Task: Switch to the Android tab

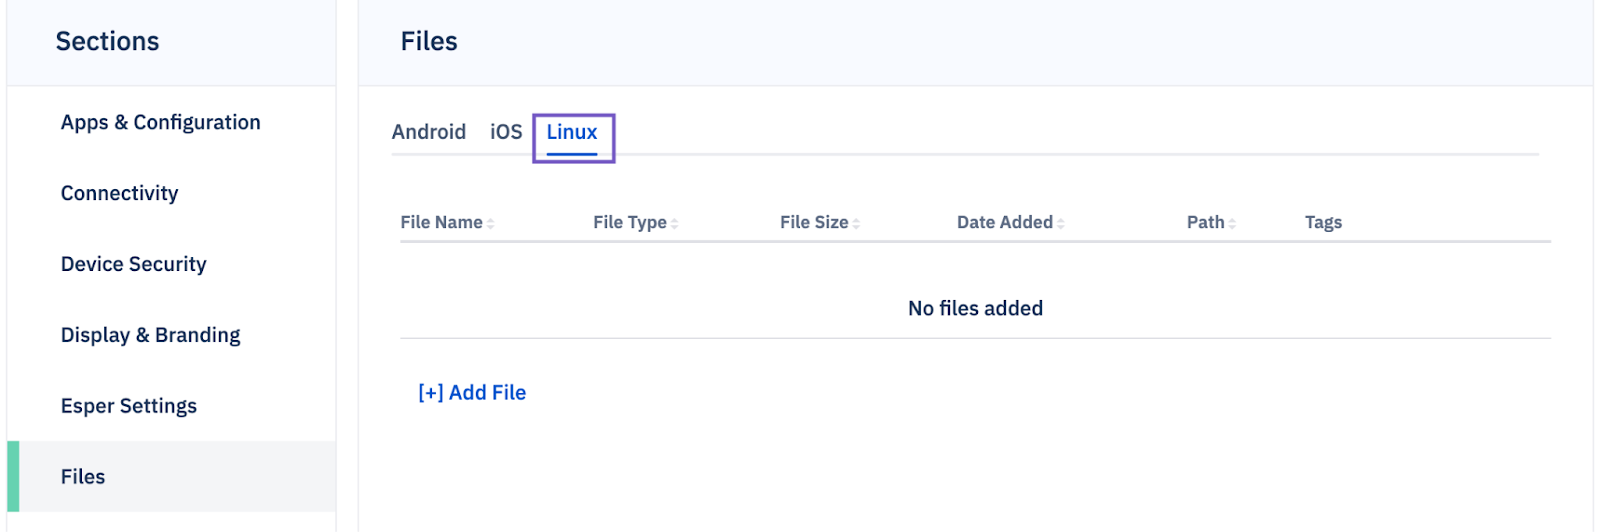Action: pos(428,132)
